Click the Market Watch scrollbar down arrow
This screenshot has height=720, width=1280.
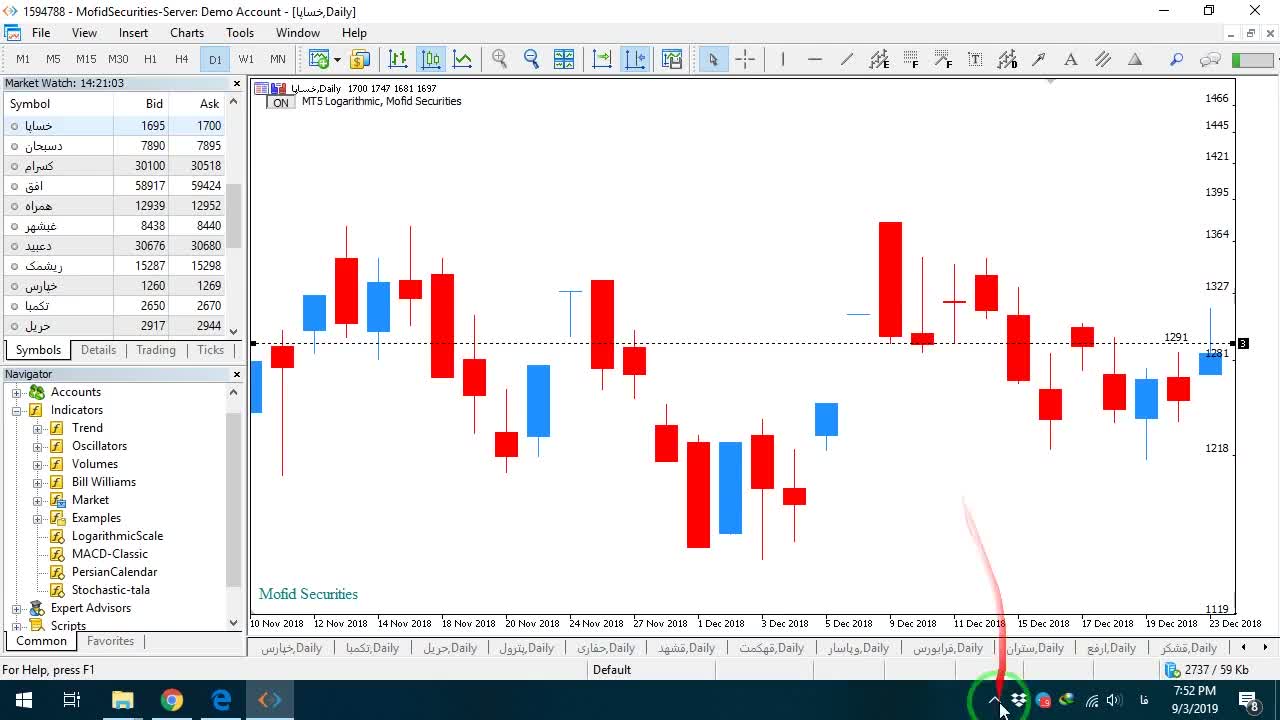point(234,331)
